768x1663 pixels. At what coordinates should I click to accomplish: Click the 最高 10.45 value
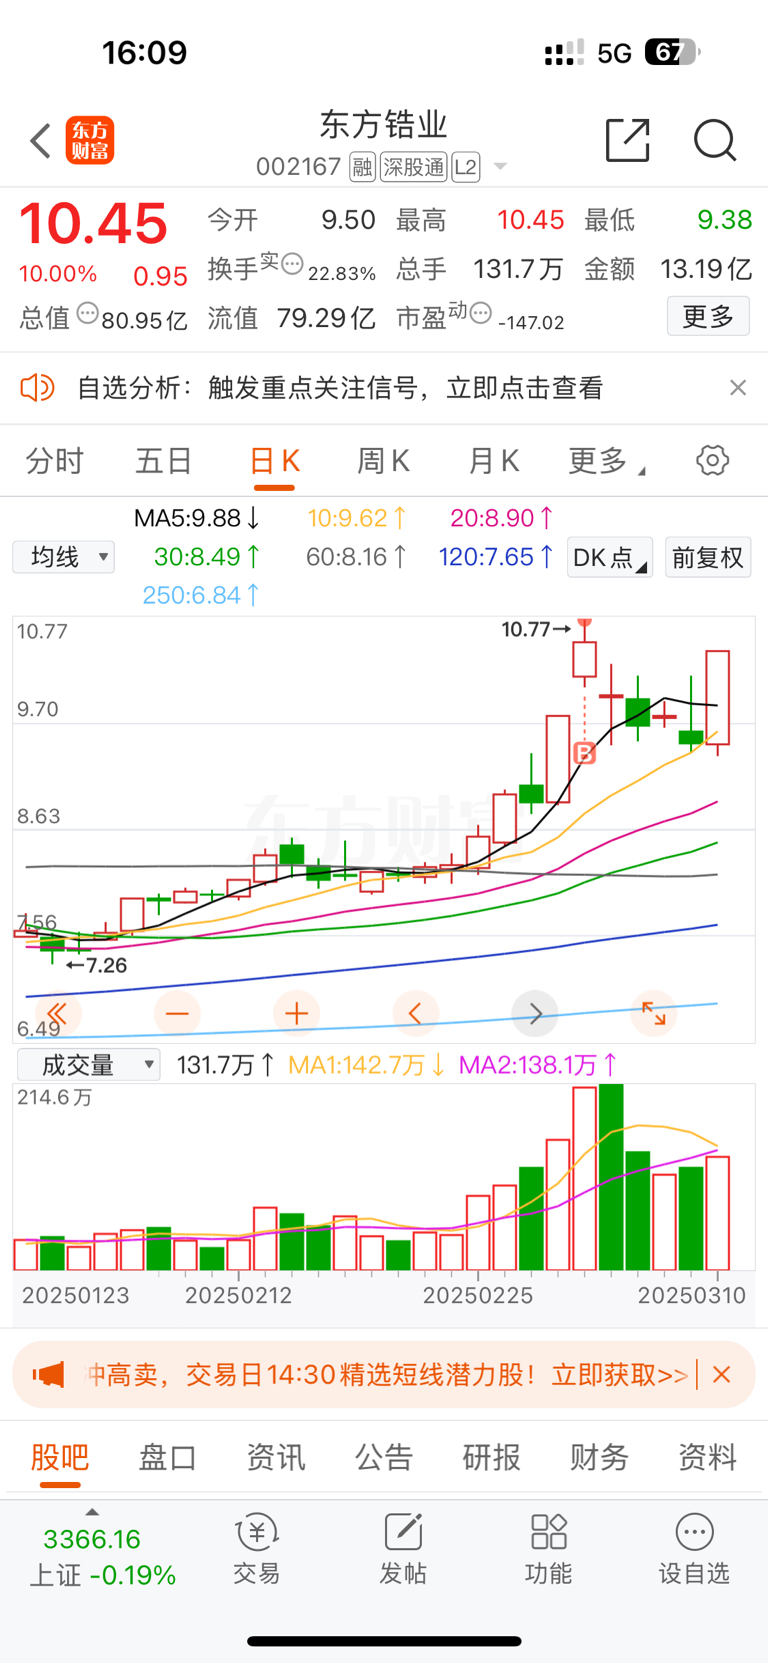point(531,220)
